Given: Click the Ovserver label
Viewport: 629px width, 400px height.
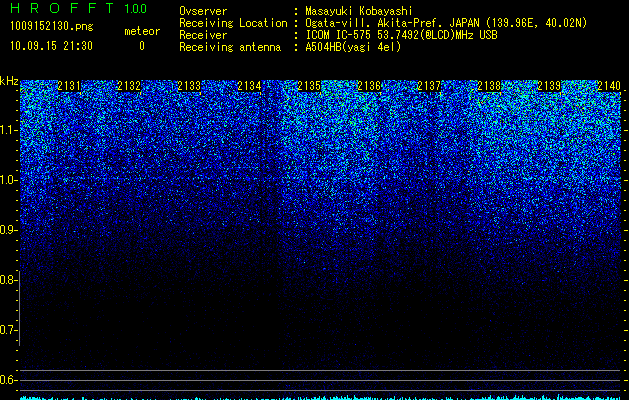Looking at the screenshot, I should click(203, 11).
